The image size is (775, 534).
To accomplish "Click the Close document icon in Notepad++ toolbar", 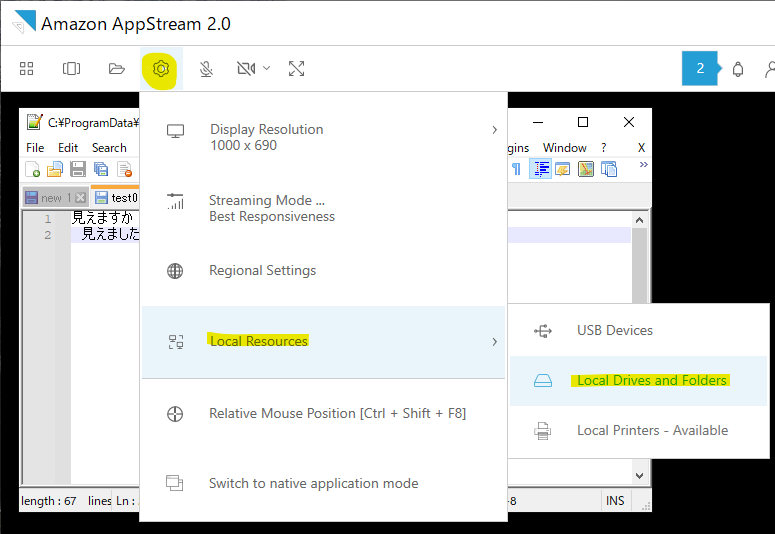I will [x=125, y=169].
